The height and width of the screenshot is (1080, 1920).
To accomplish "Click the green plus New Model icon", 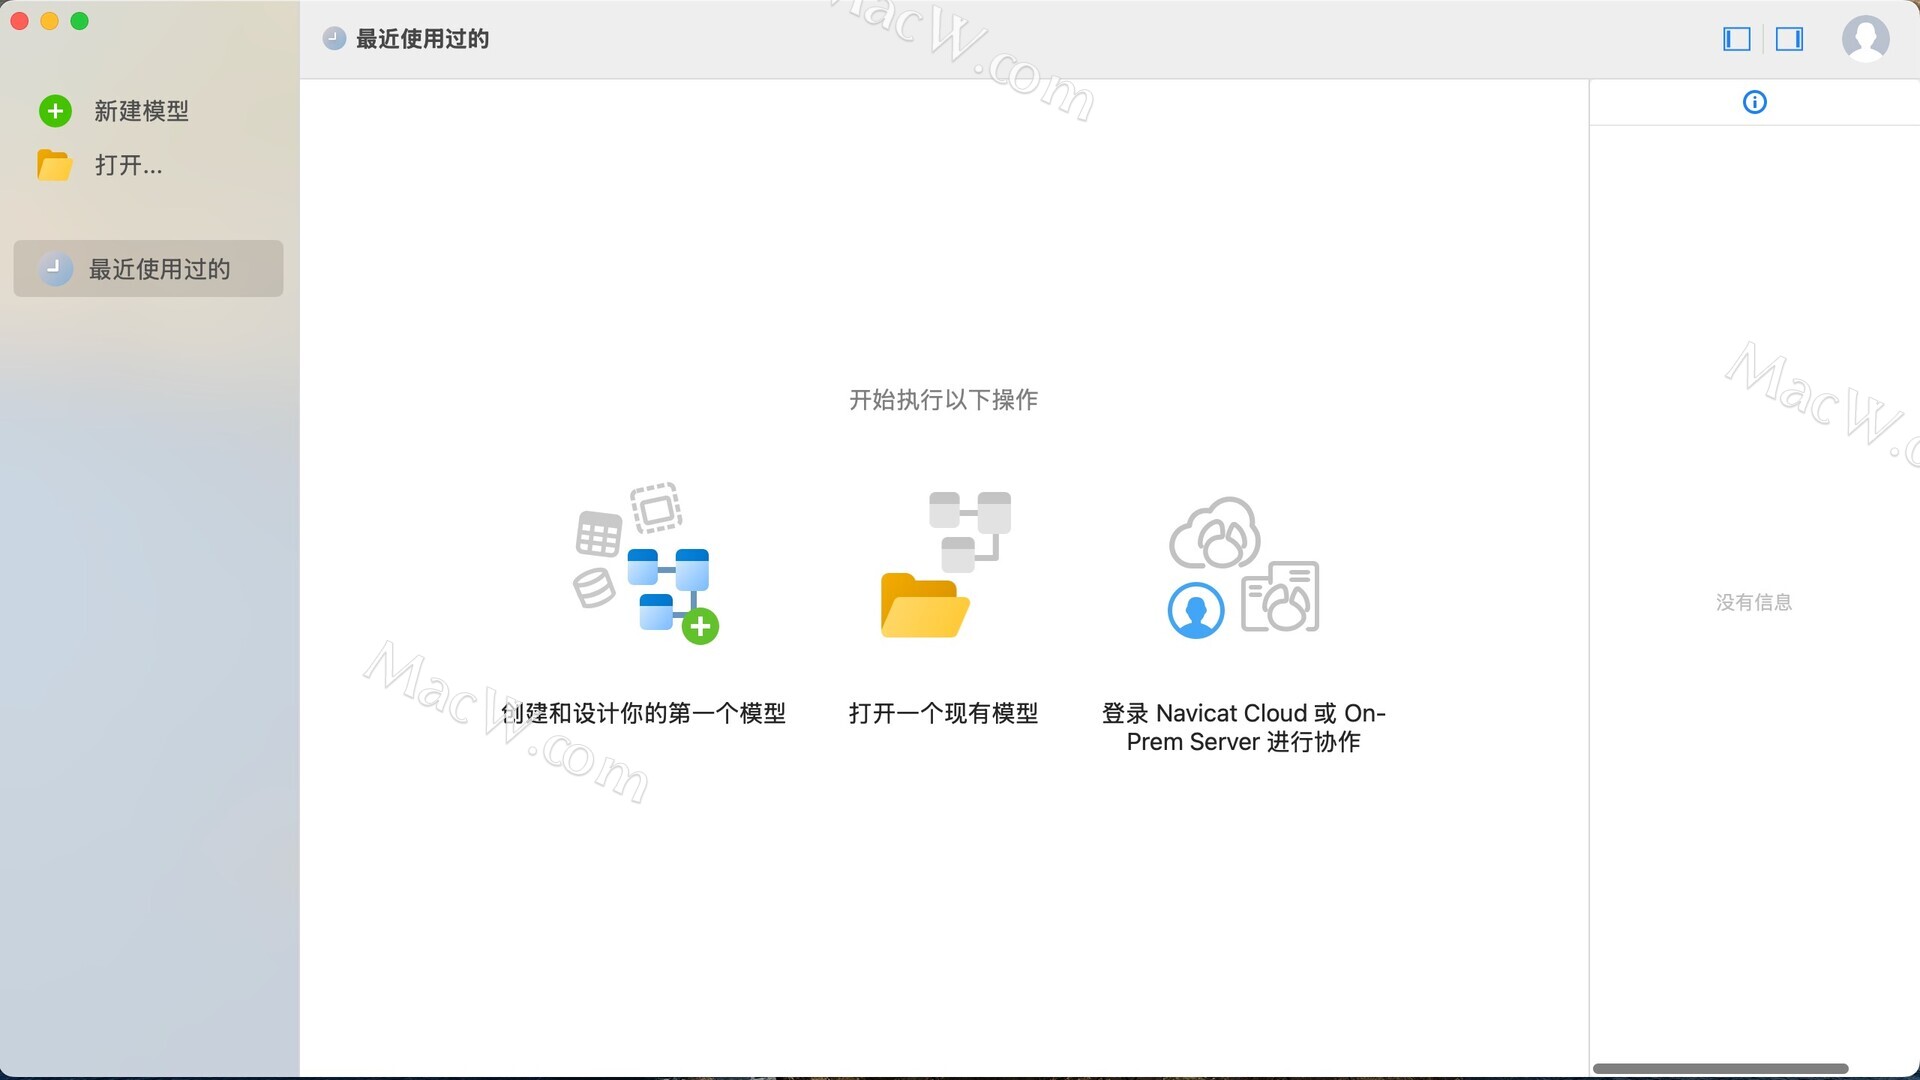I will coord(55,111).
